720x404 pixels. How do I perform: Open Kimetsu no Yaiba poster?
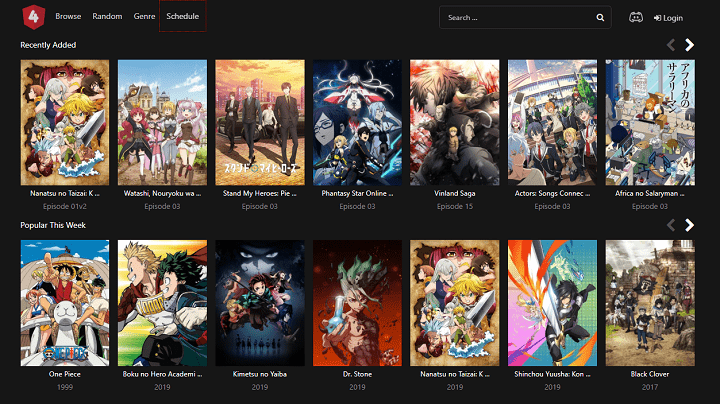pos(260,303)
